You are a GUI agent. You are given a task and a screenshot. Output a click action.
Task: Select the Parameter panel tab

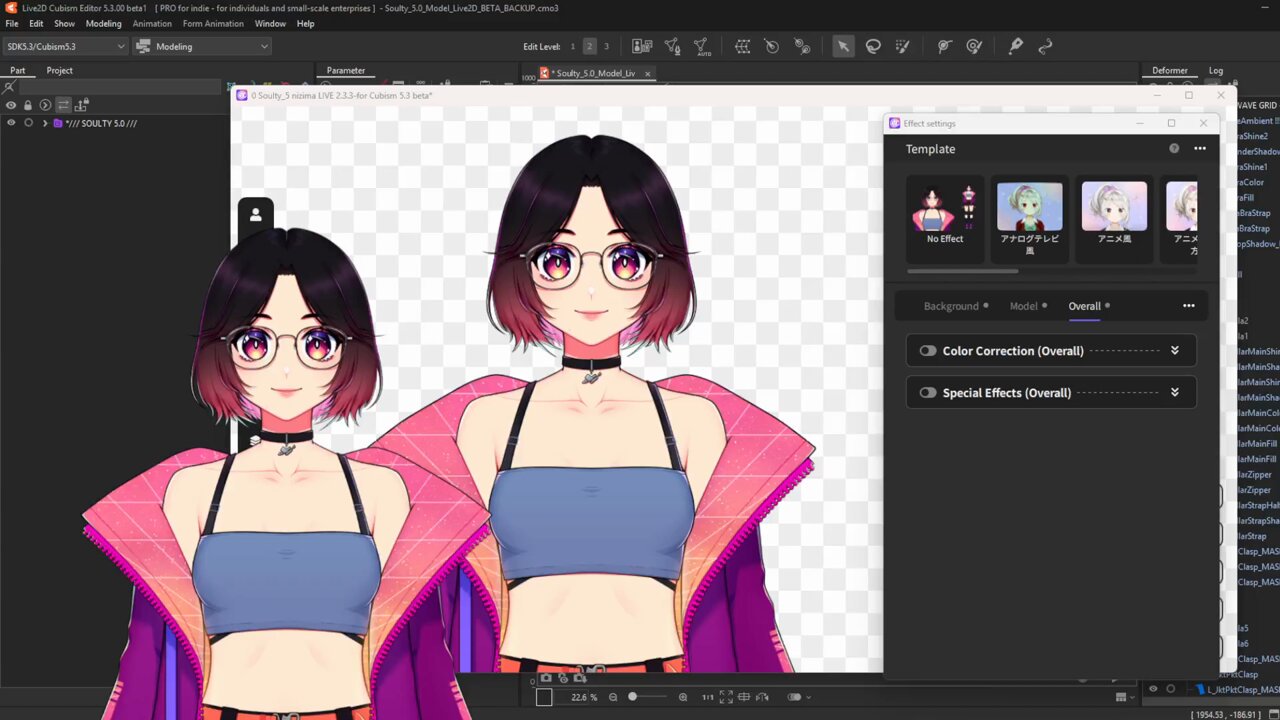coord(346,71)
